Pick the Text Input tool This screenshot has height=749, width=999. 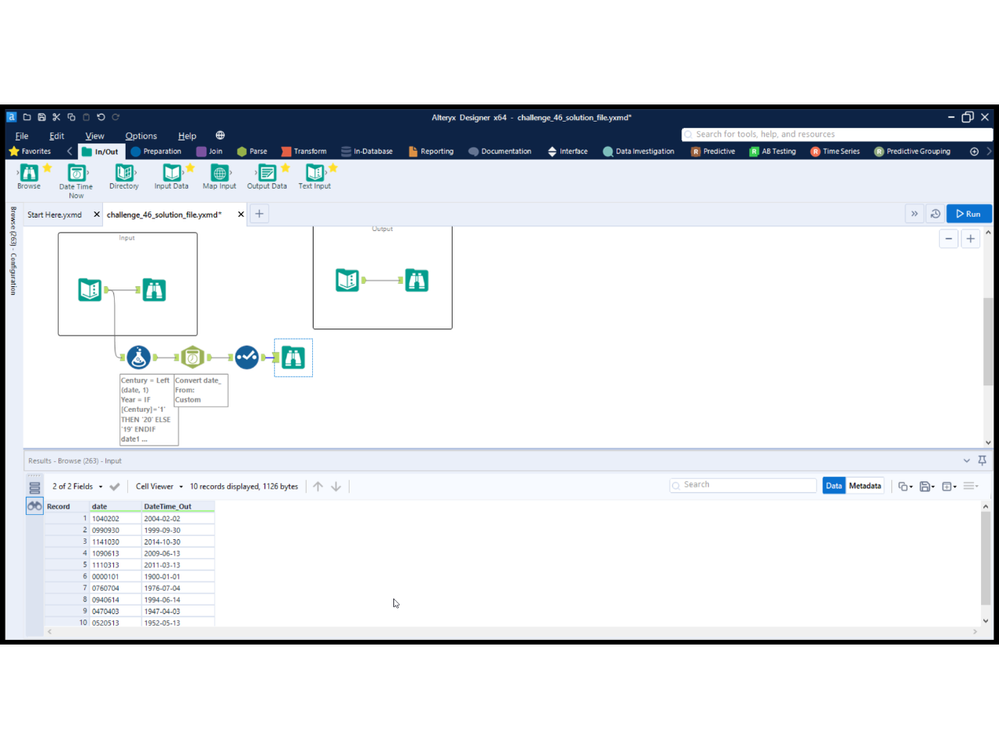[x=315, y=176]
